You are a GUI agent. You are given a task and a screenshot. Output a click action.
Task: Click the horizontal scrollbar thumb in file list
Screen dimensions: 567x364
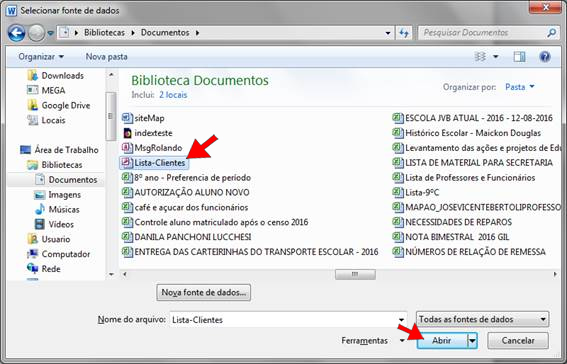point(355,274)
